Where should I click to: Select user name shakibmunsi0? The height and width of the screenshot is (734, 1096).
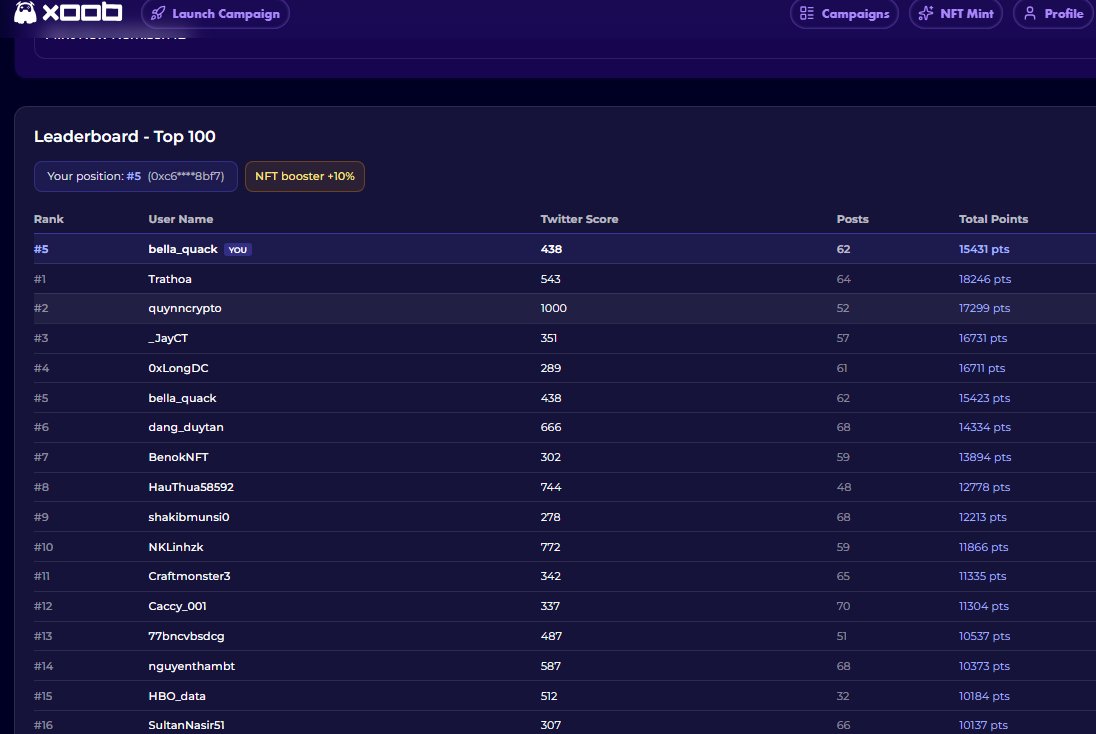(189, 517)
